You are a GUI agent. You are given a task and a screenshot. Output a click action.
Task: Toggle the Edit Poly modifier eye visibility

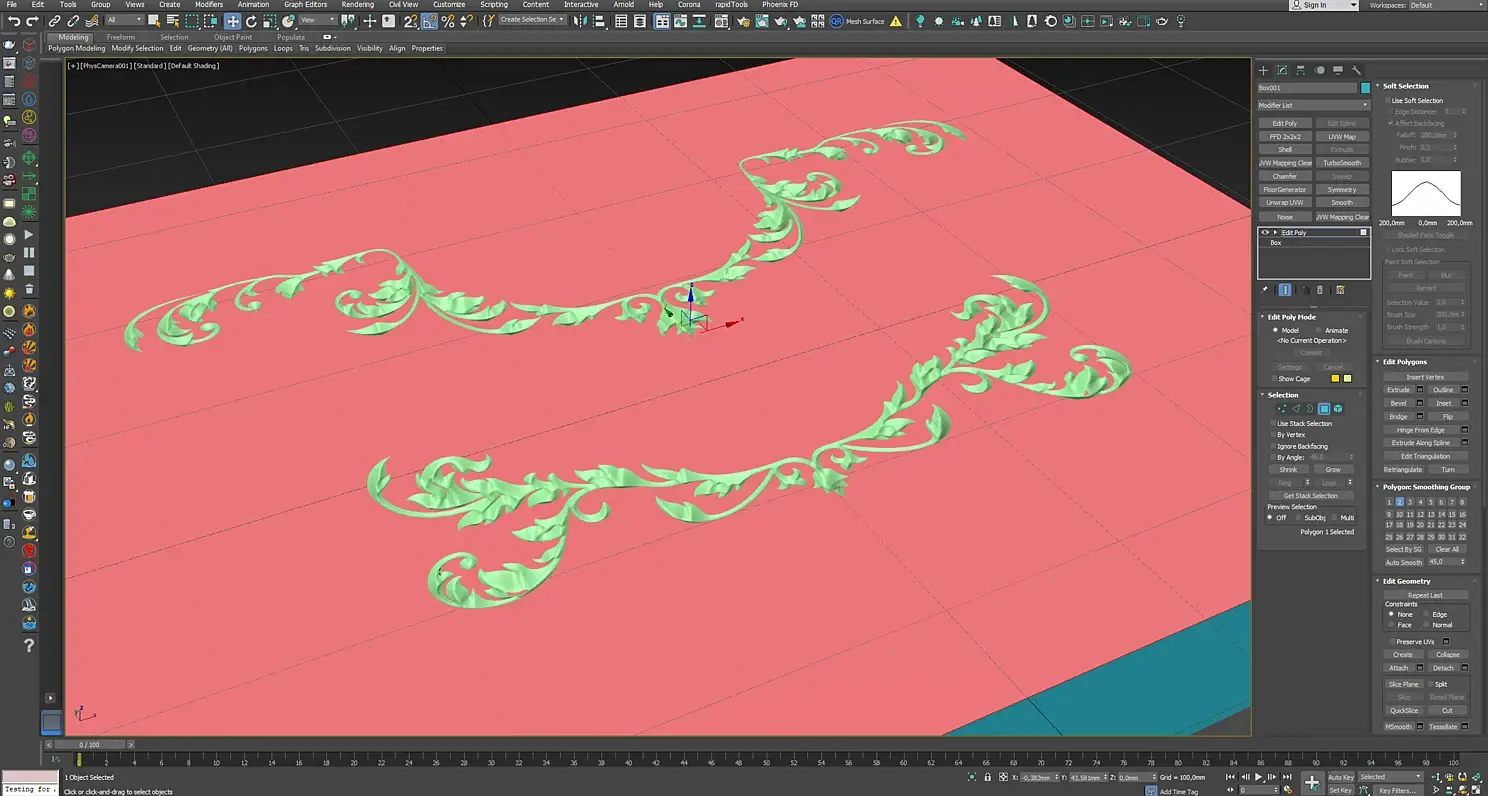click(x=1265, y=232)
